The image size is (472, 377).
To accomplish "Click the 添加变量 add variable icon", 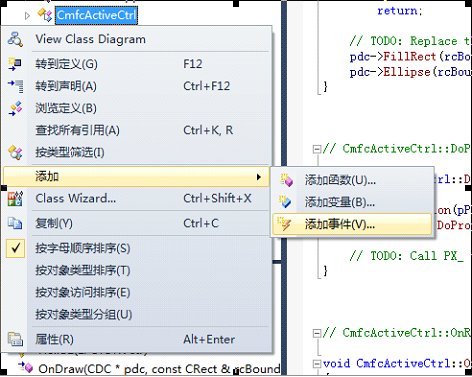I will pyautogui.click(x=285, y=202).
